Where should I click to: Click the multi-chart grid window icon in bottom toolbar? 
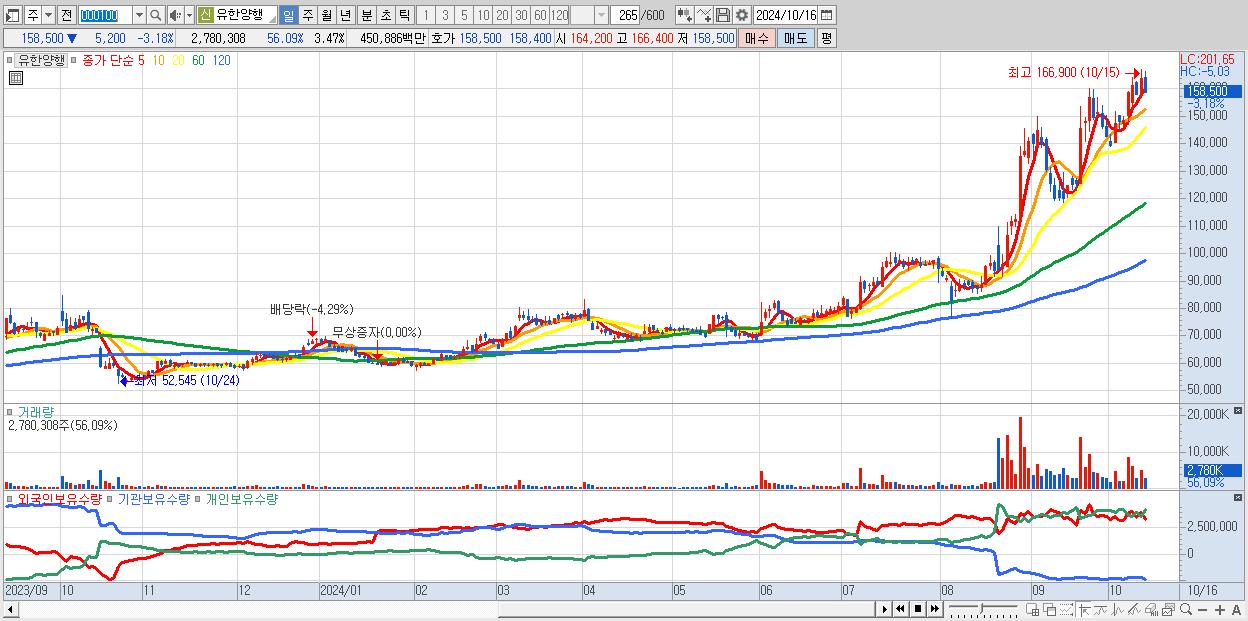pyautogui.click(x=1032, y=610)
